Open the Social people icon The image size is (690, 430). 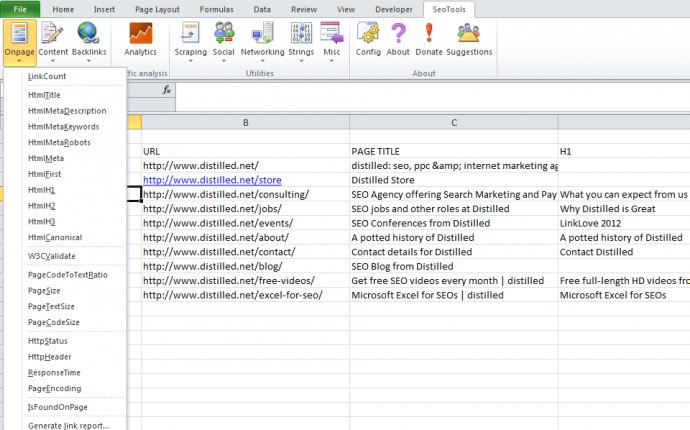point(224,33)
